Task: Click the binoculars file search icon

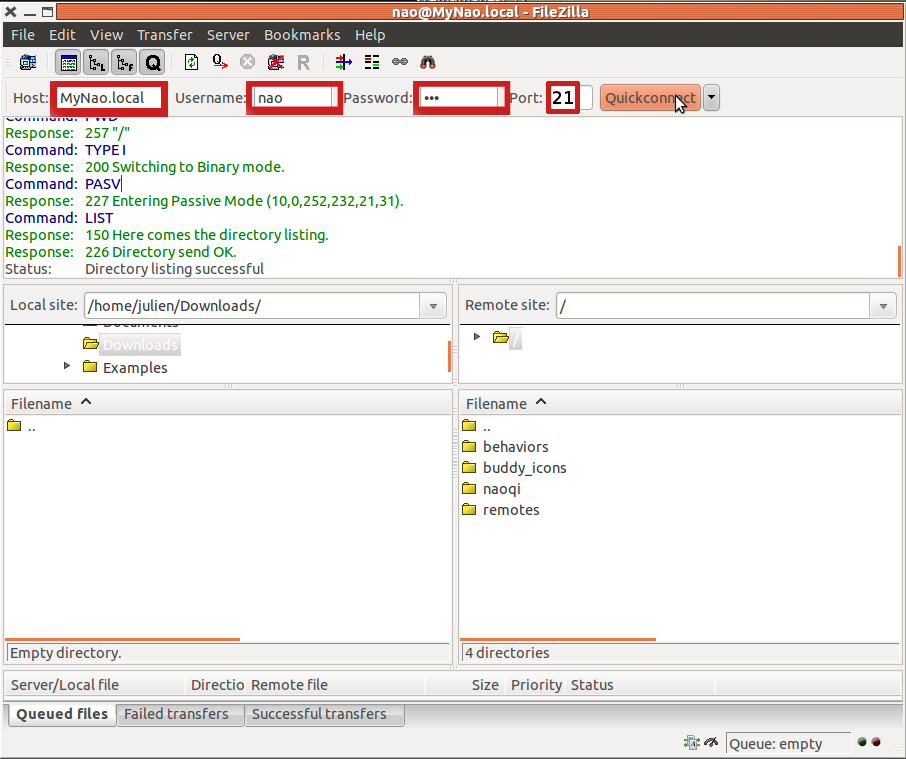Action: (428, 62)
